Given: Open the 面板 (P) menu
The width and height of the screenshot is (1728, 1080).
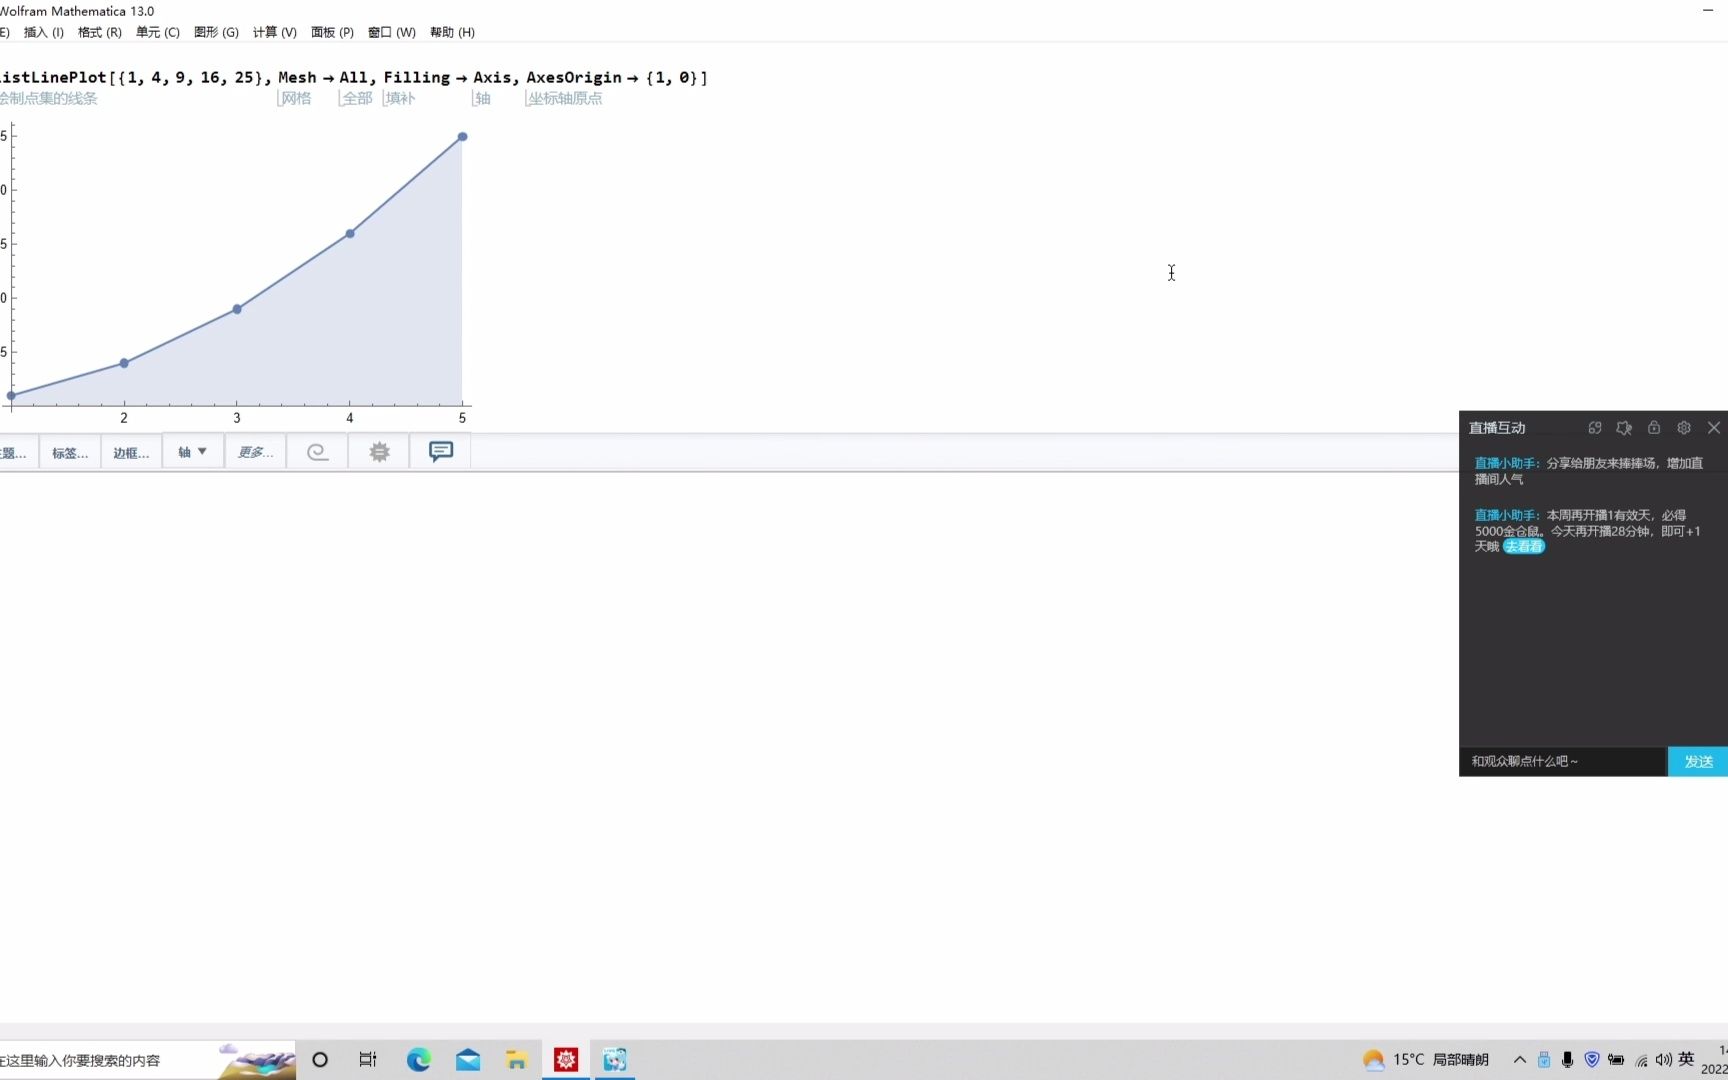Looking at the screenshot, I should (x=333, y=32).
